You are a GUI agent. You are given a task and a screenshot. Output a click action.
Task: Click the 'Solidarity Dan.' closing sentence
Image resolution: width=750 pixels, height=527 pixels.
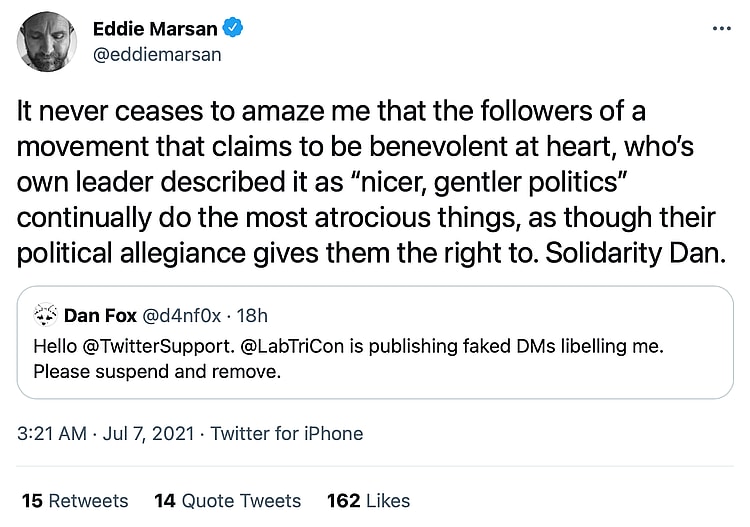tap(634, 253)
